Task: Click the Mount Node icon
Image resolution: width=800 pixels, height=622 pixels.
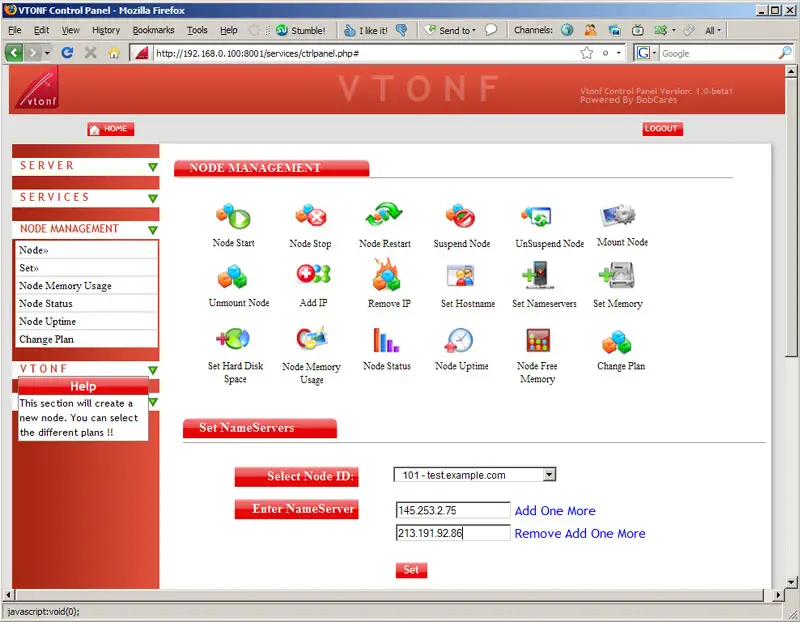Action: 621,215
